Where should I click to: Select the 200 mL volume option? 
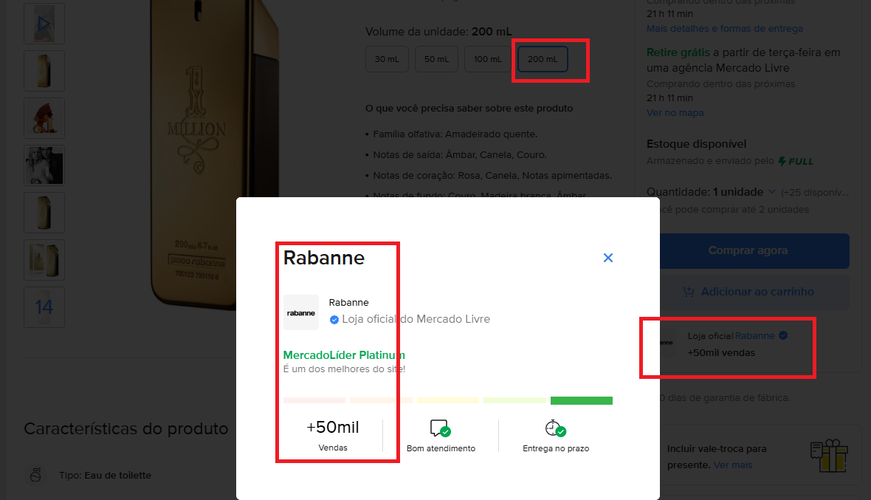[x=542, y=60]
